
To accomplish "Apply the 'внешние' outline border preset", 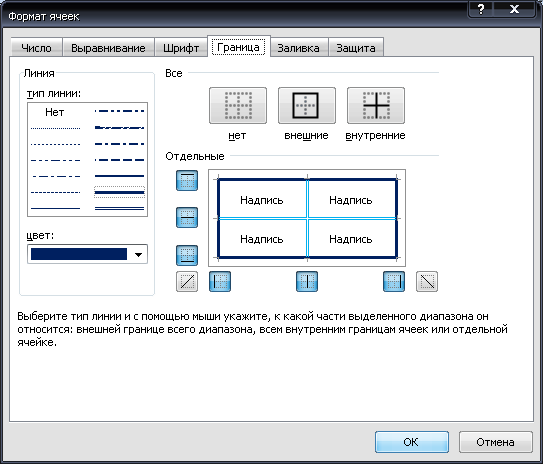I will click(x=307, y=105).
